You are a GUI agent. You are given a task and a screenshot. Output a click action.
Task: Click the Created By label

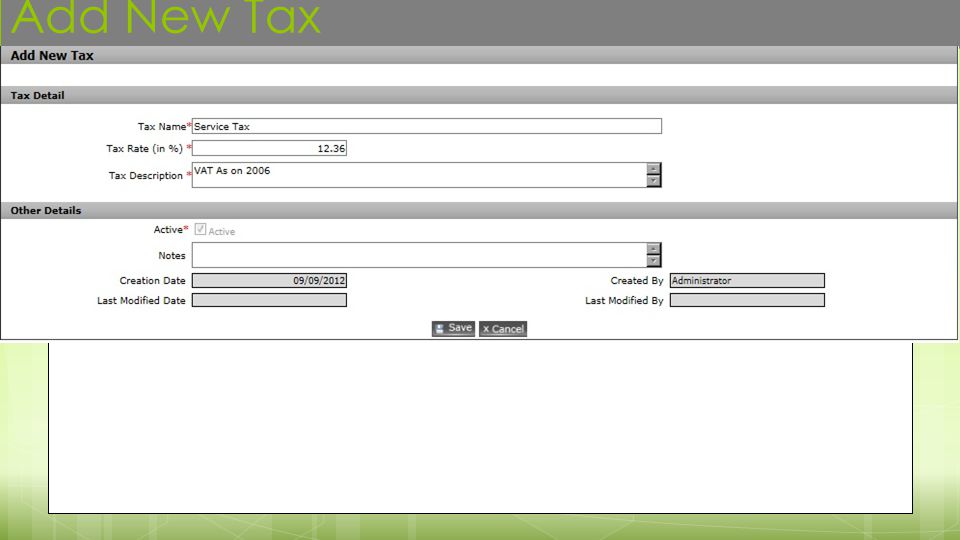pyautogui.click(x=637, y=280)
